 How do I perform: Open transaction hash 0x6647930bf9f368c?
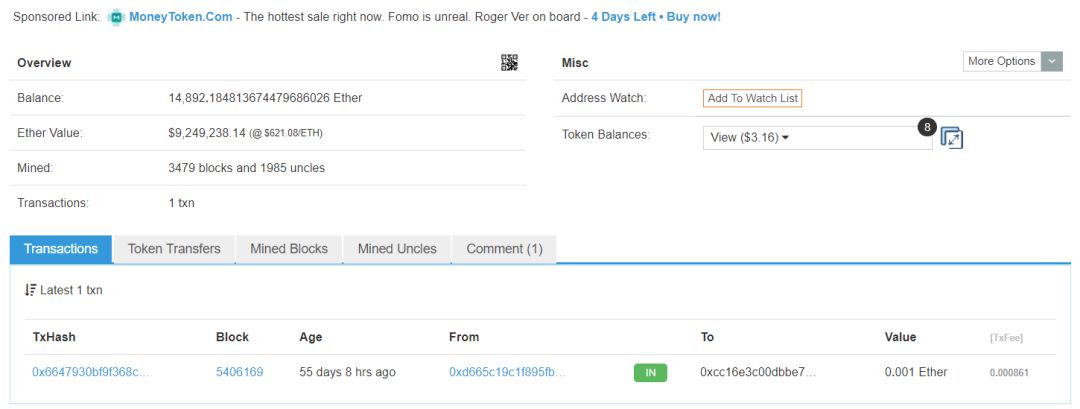(91, 372)
